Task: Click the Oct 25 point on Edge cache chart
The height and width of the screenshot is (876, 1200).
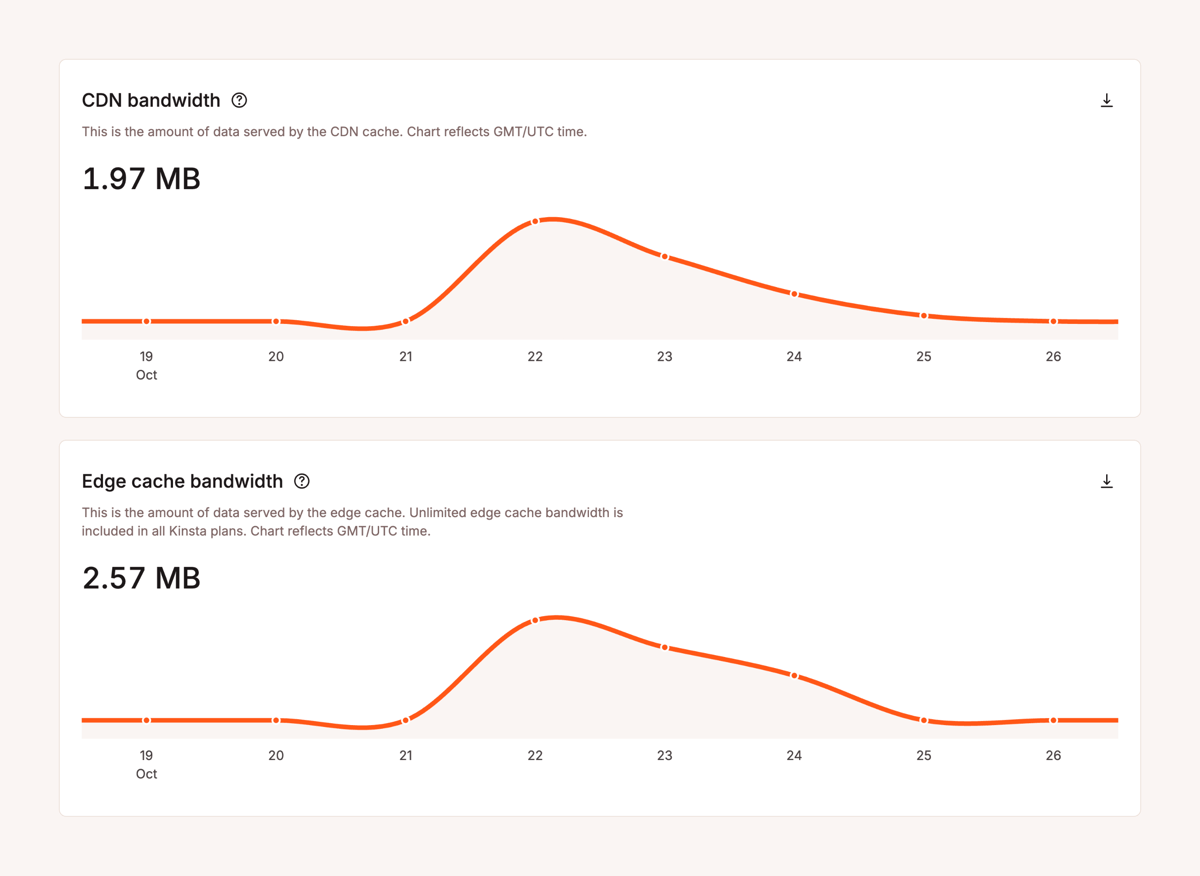Action: [923, 719]
